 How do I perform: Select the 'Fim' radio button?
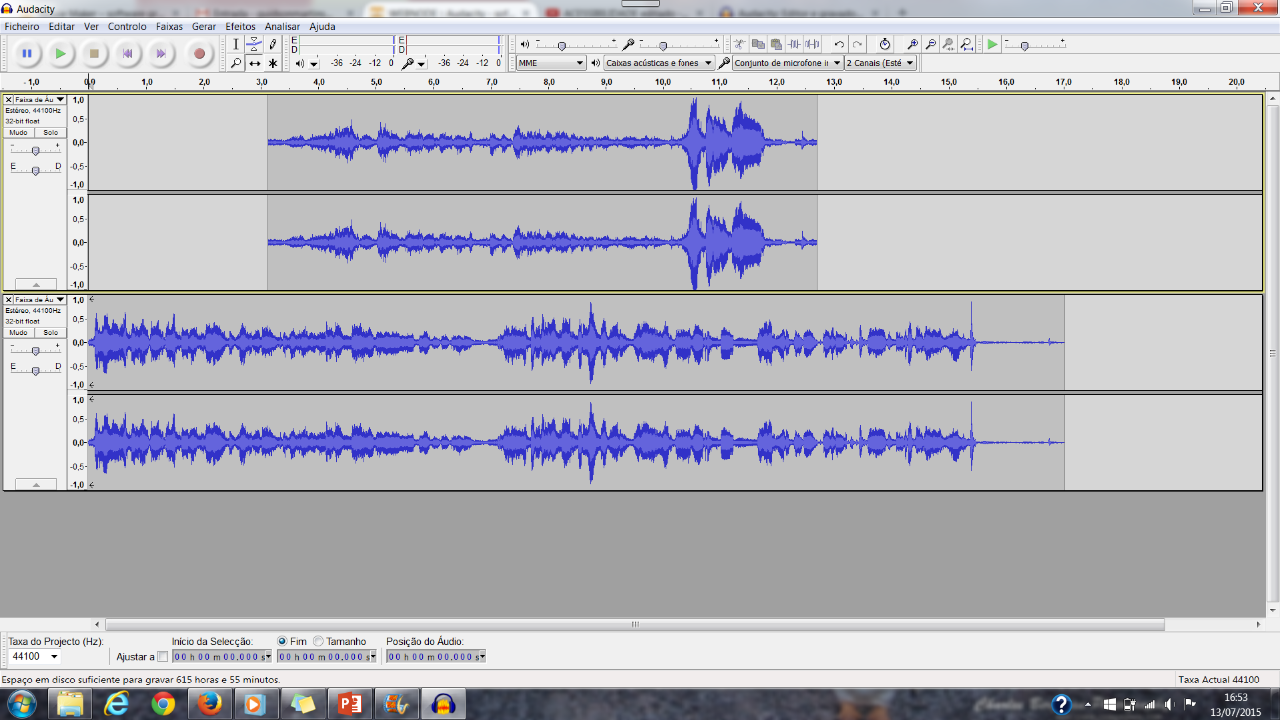coord(282,641)
